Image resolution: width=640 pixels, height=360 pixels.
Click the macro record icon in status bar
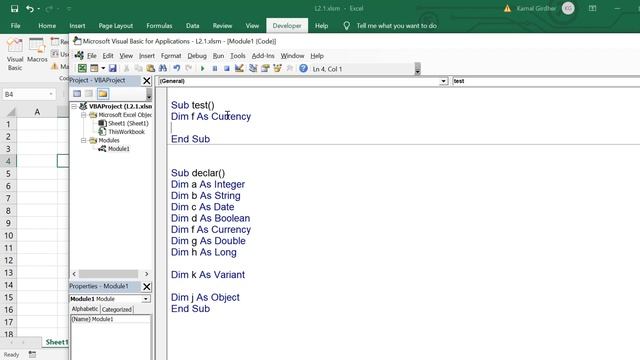pyautogui.click(x=32, y=354)
